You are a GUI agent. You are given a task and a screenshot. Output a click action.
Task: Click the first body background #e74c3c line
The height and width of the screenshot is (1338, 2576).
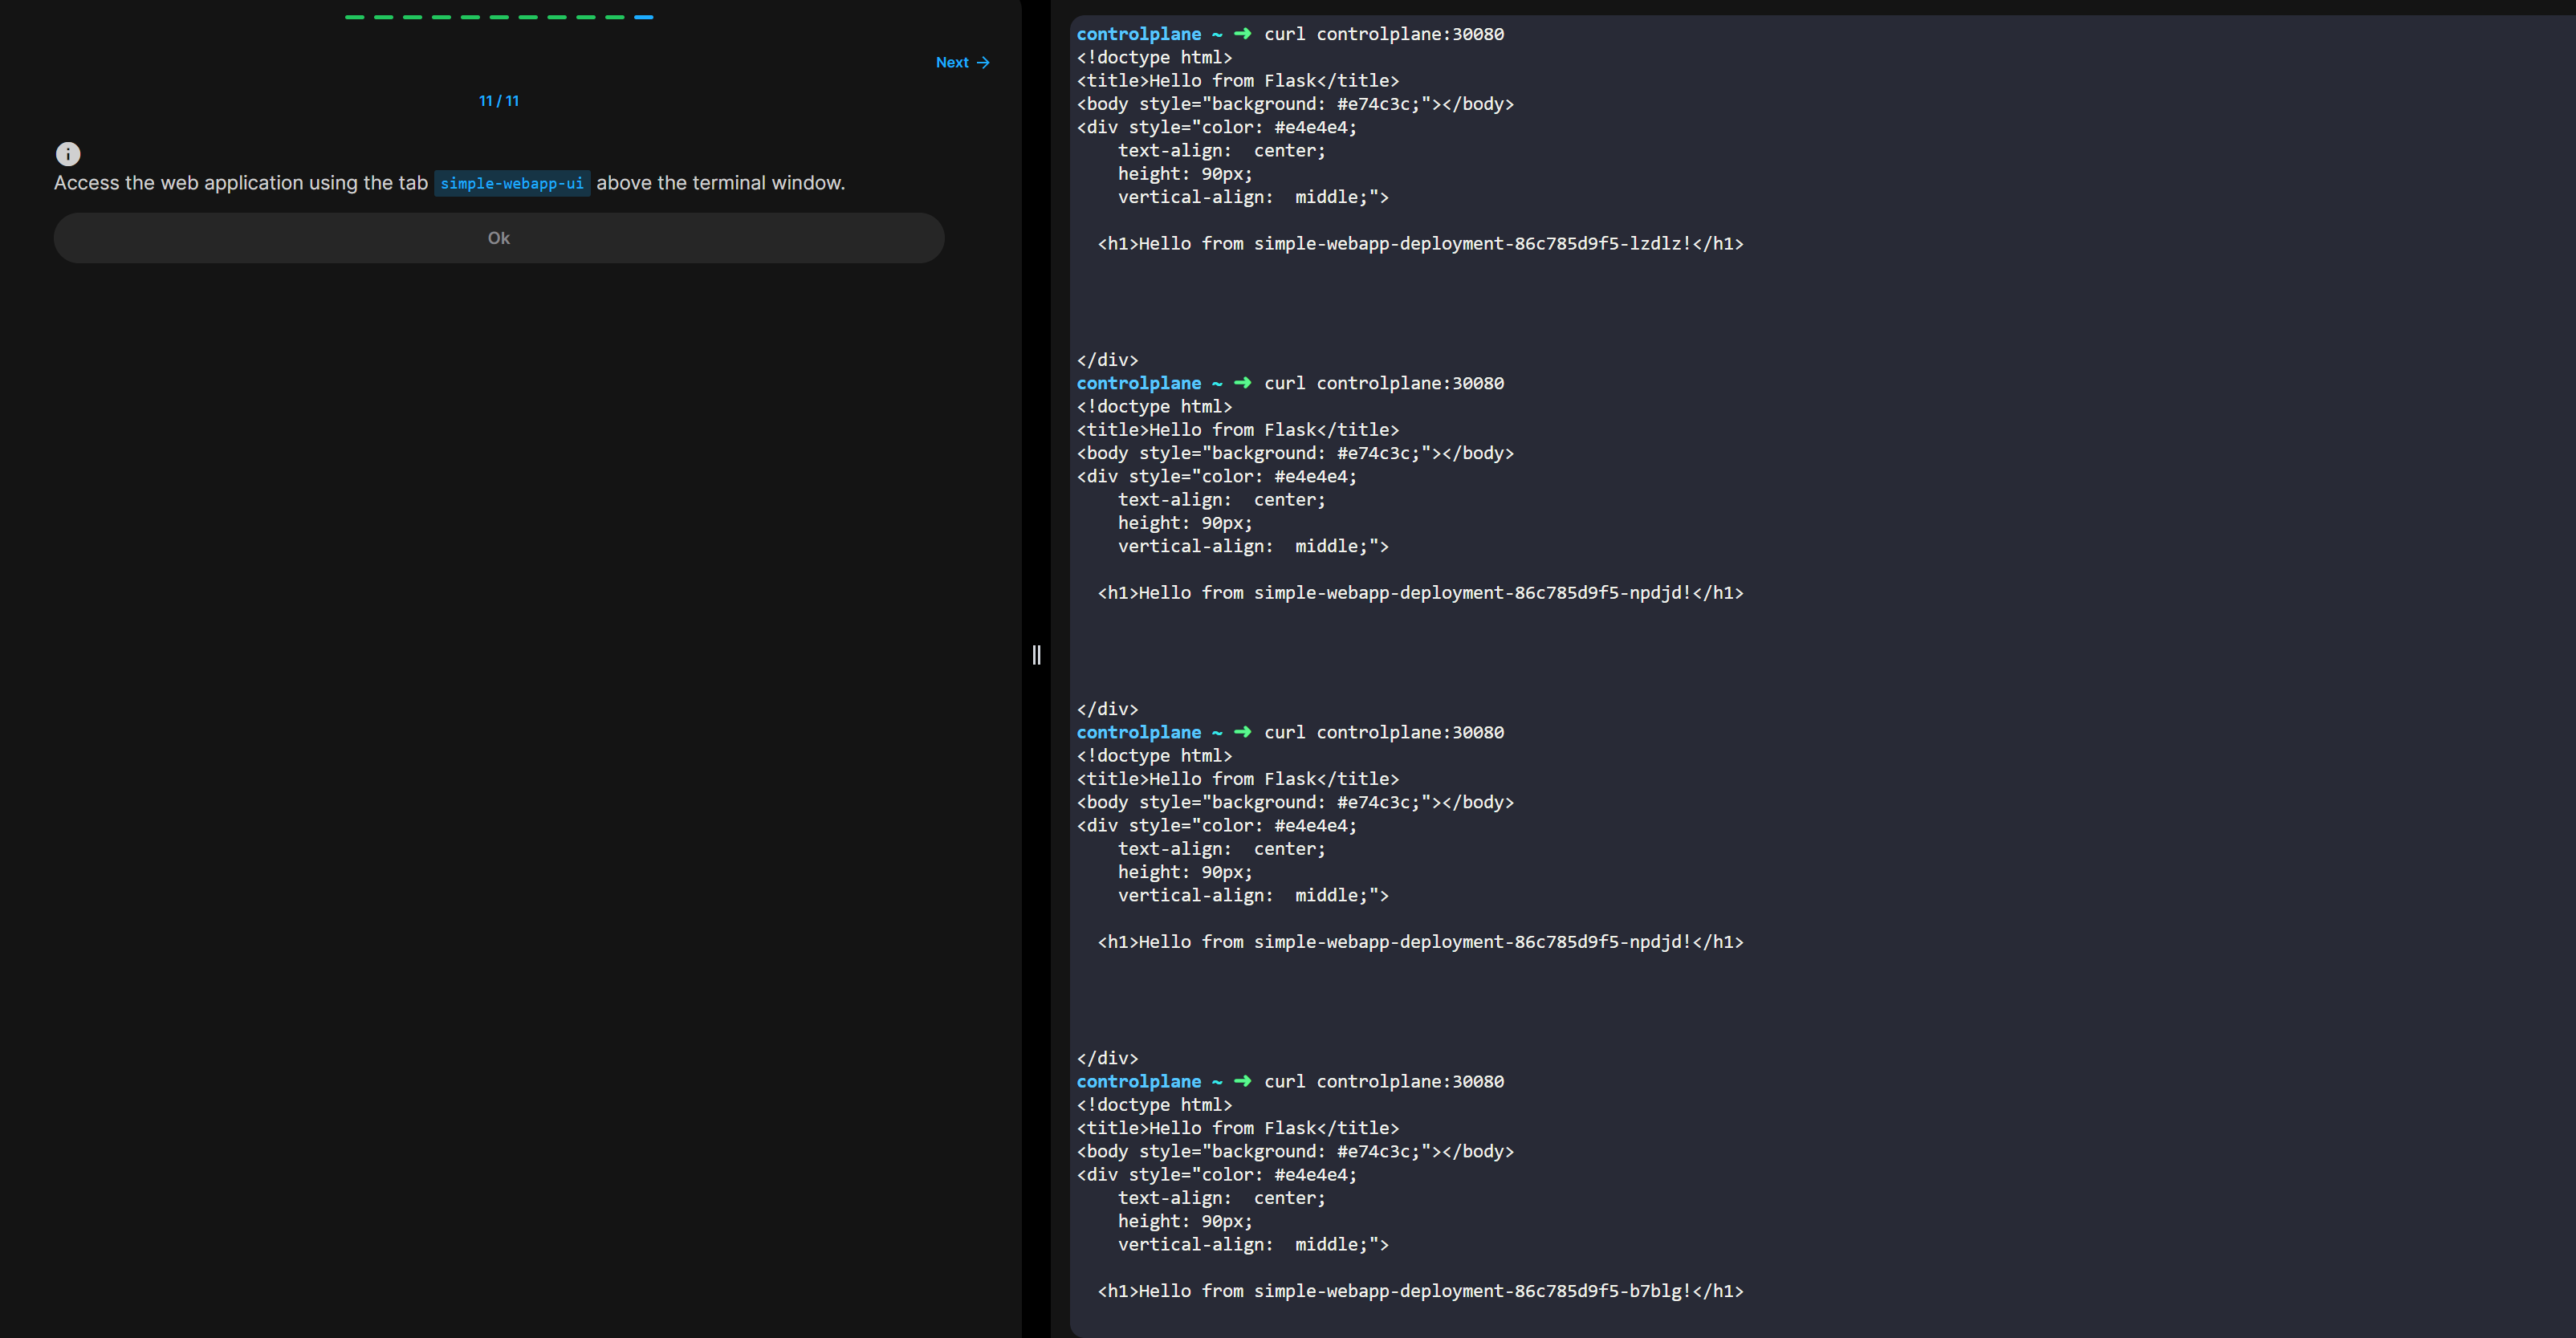1295,104
